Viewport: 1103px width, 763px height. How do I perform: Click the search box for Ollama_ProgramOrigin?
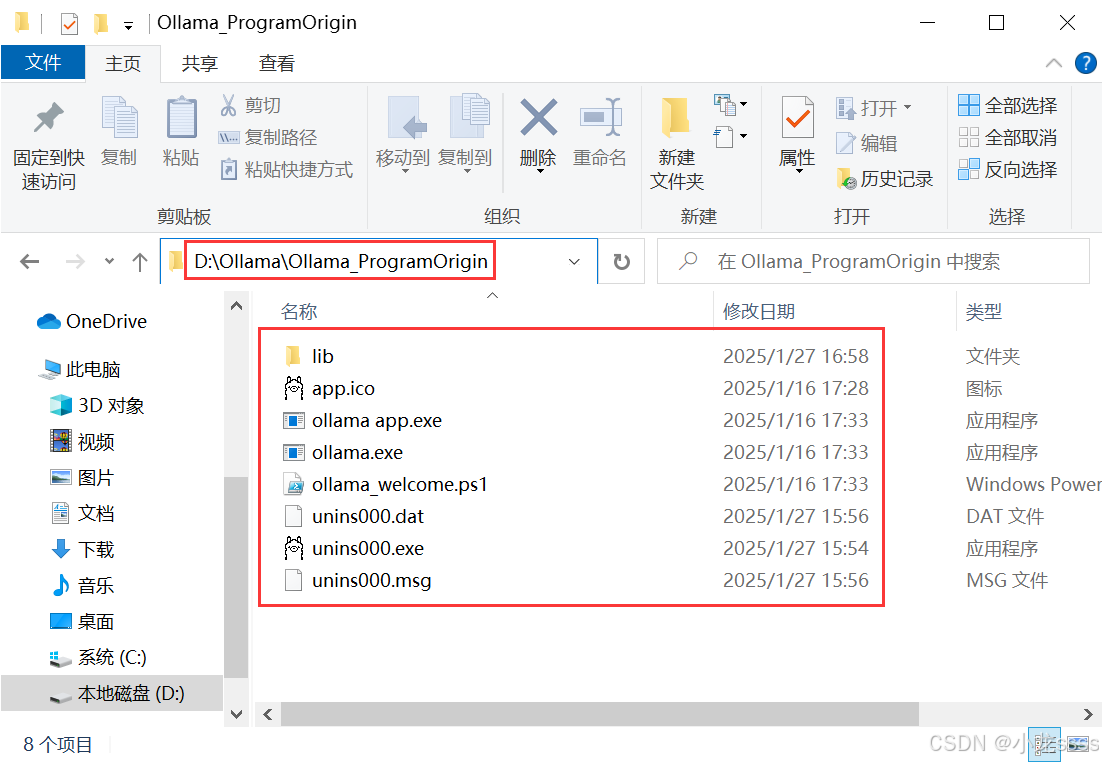coord(874,262)
